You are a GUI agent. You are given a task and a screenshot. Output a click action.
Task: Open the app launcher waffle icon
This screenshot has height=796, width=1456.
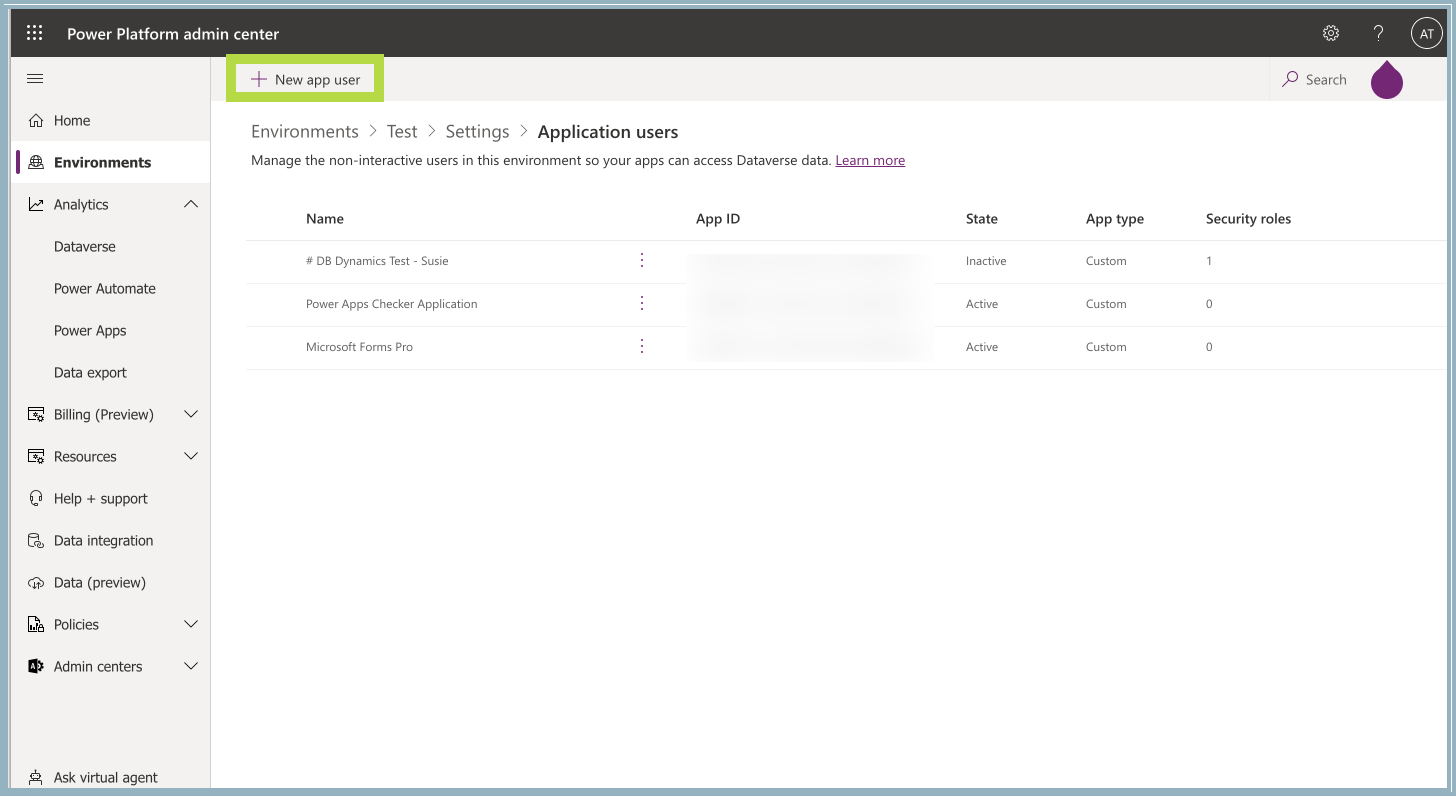pyautogui.click(x=35, y=33)
